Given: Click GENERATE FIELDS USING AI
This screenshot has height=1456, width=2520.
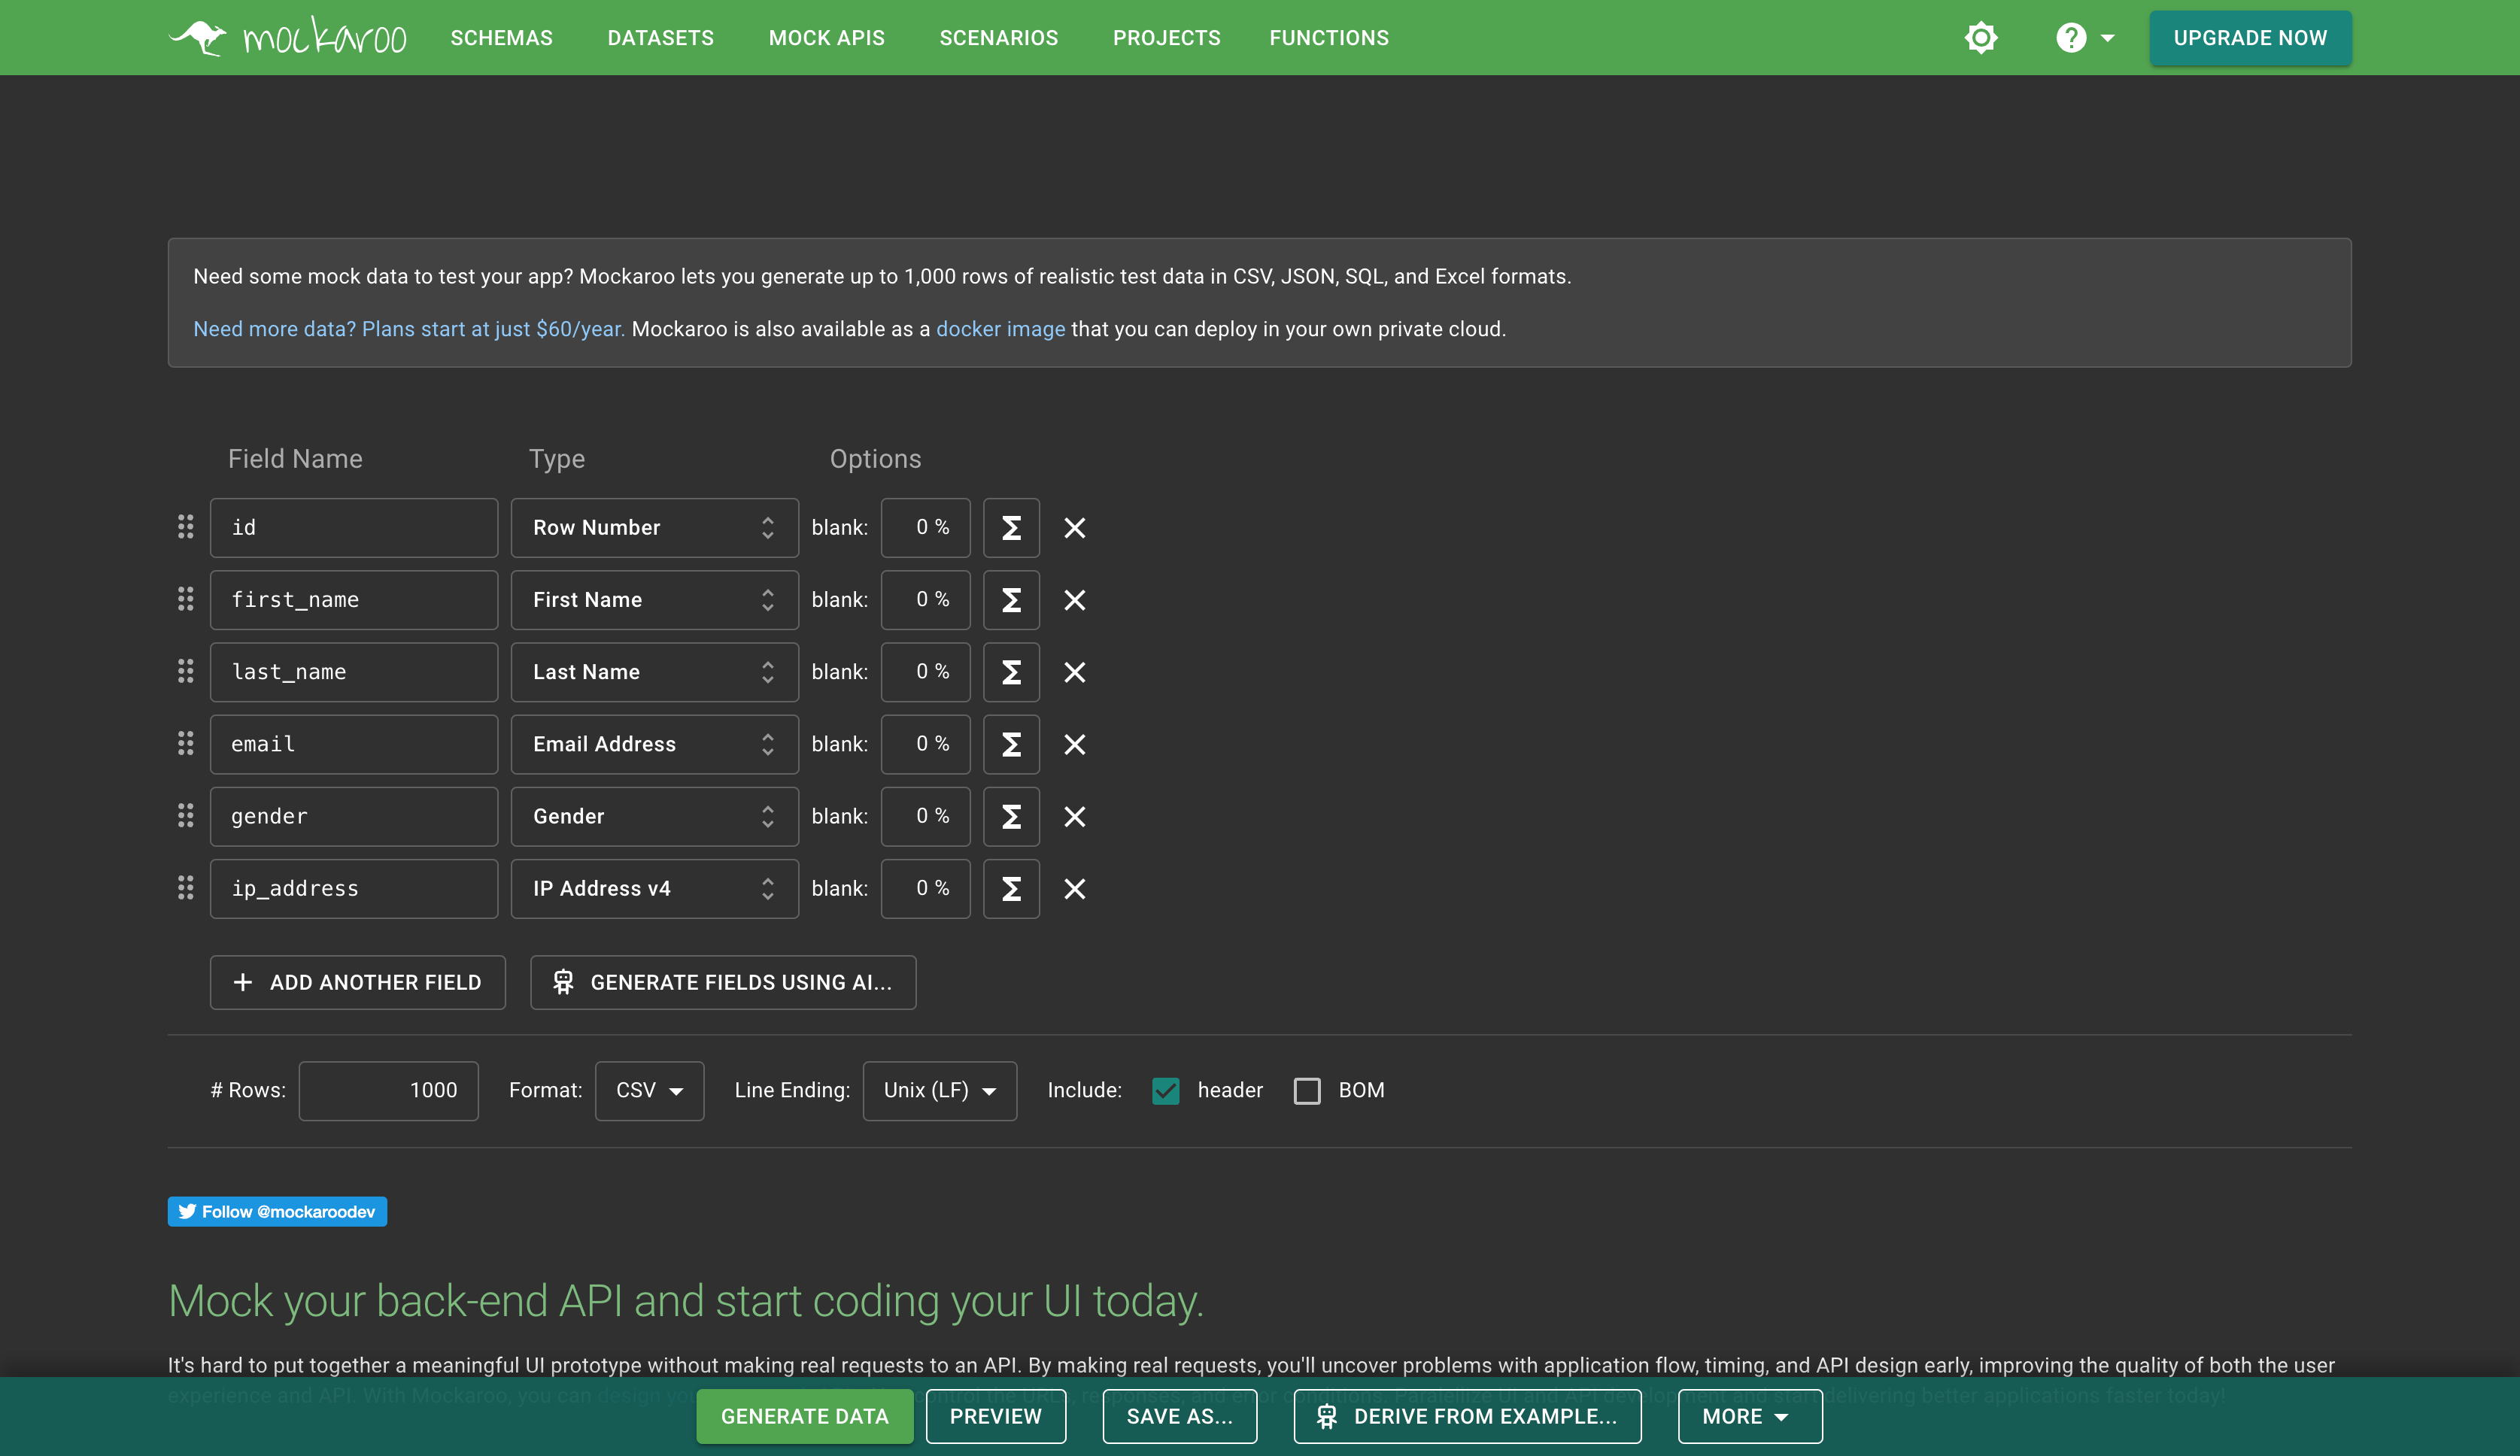Looking at the screenshot, I should click(722, 982).
